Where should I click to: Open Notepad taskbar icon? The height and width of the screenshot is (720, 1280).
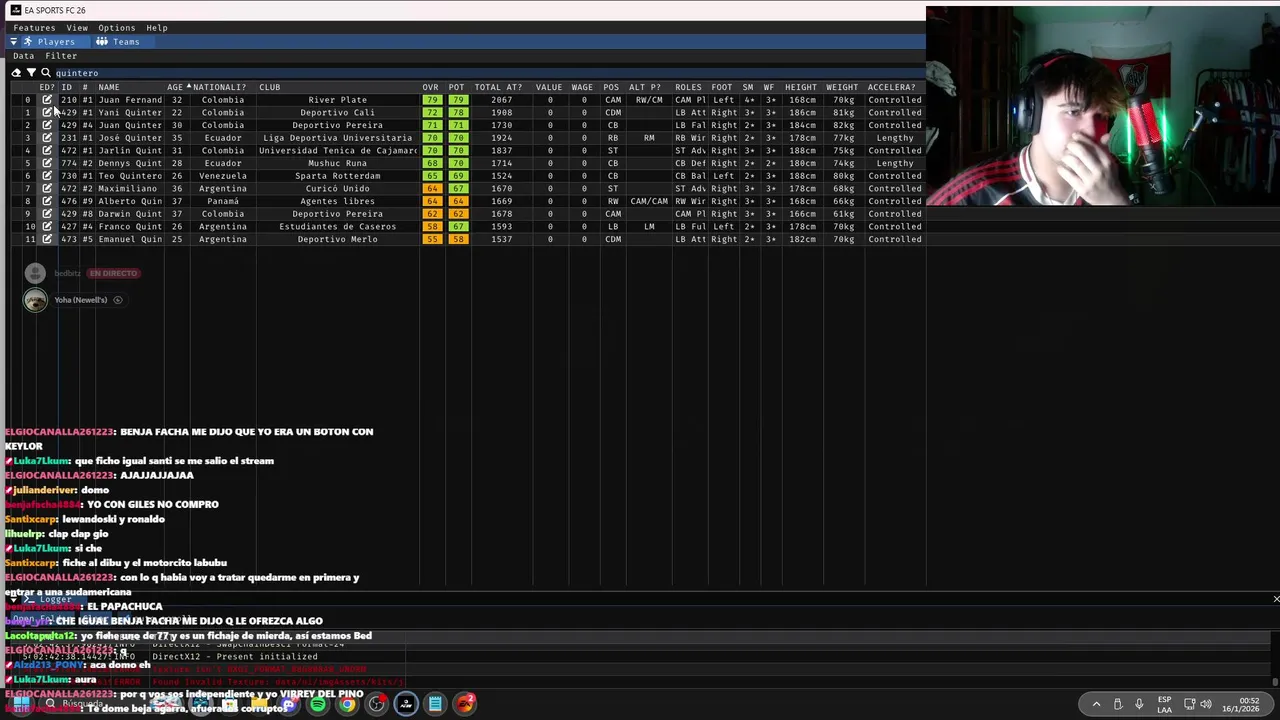click(x=435, y=704)
